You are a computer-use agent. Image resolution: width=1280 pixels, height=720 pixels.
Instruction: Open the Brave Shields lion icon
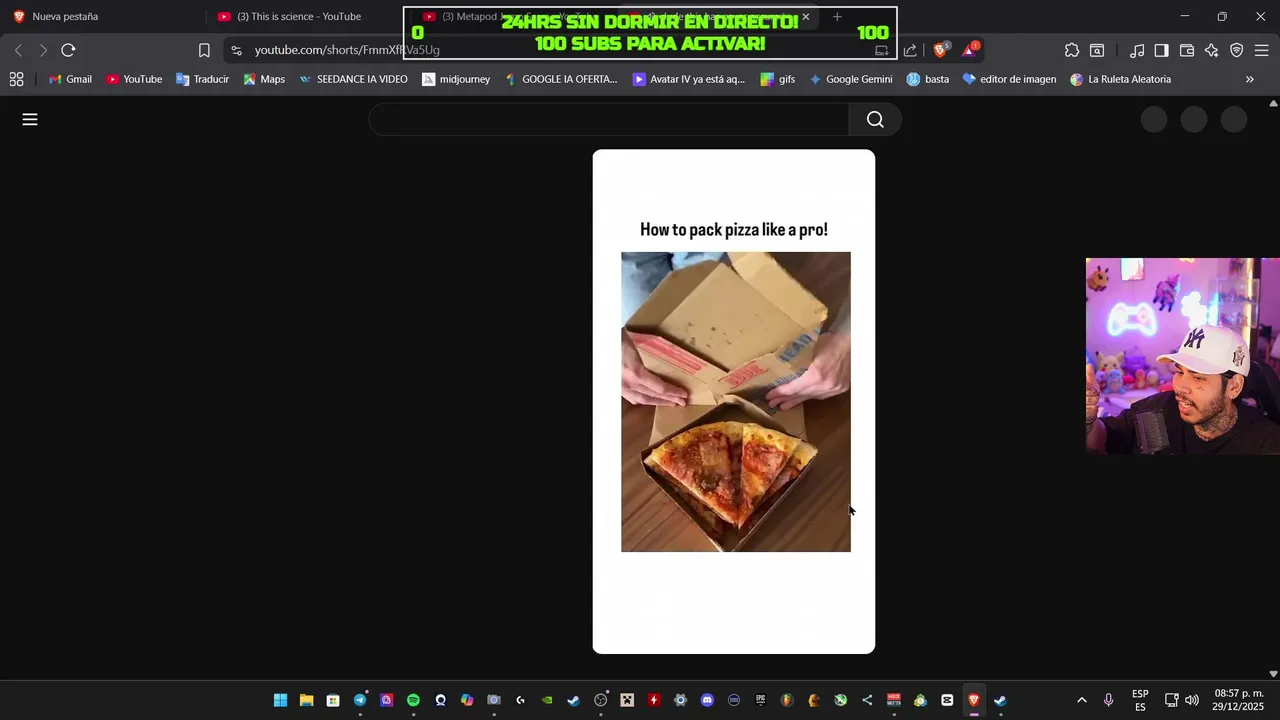pyautogui.click(x=941, y=50)
